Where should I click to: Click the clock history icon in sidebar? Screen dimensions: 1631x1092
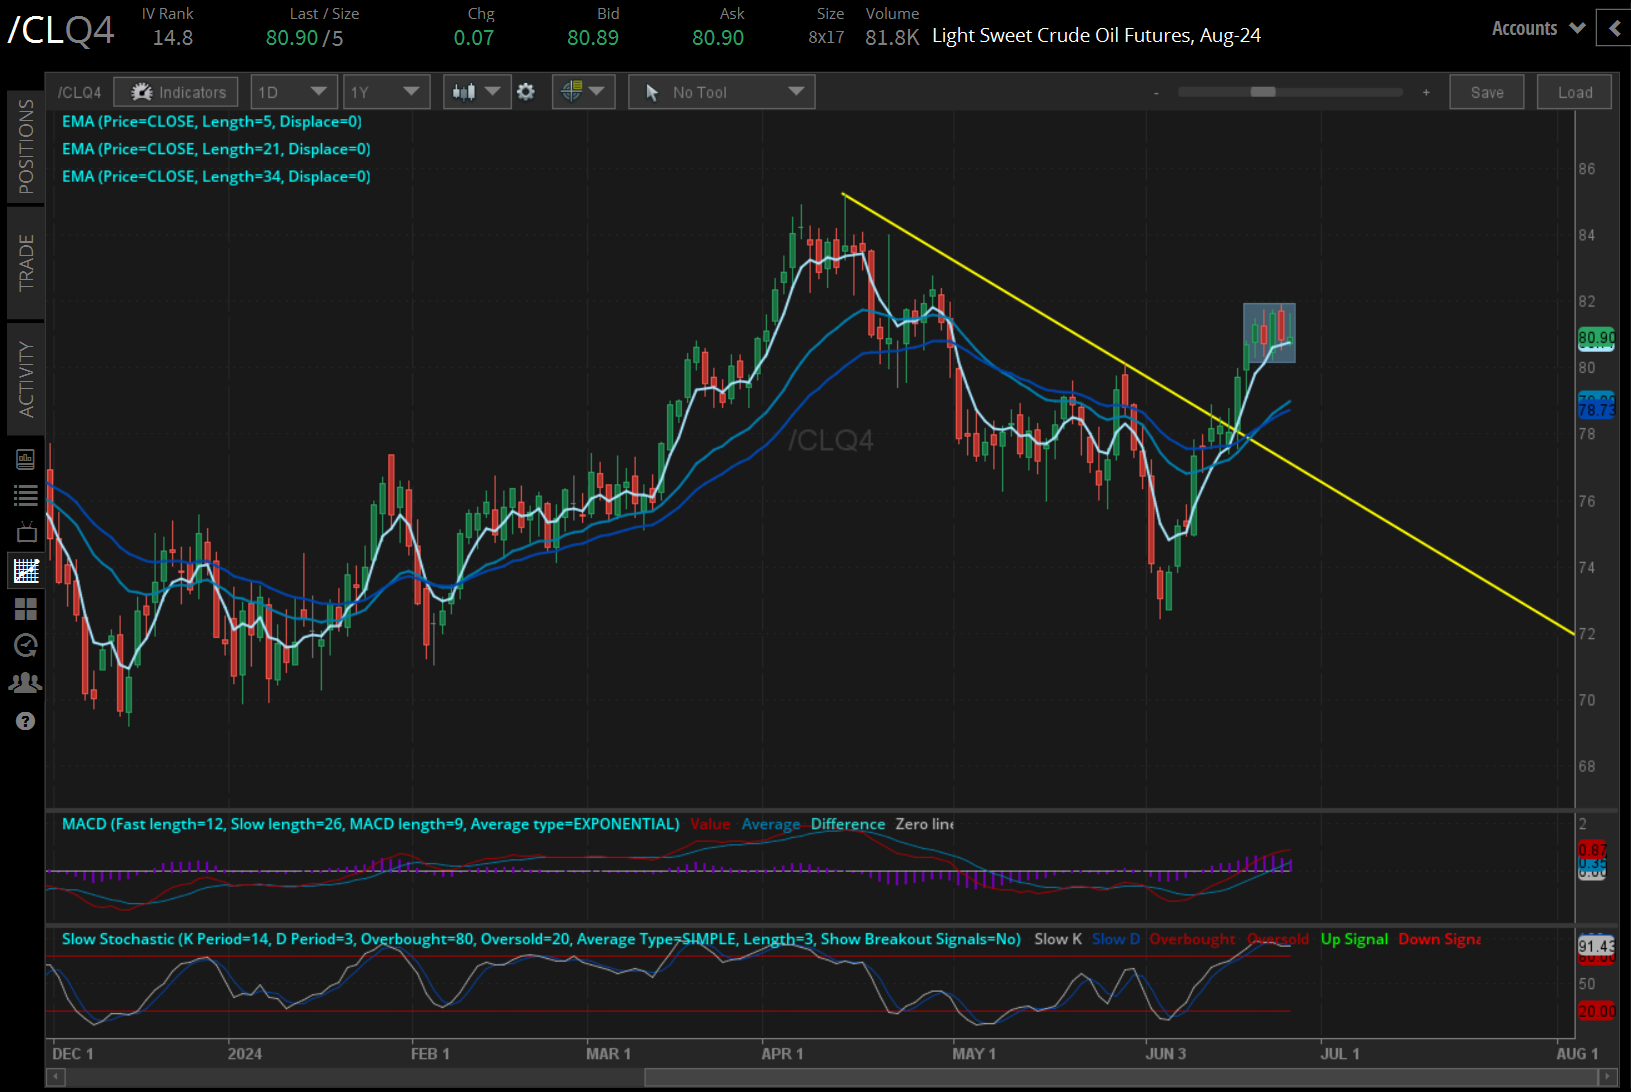(26, 645)
